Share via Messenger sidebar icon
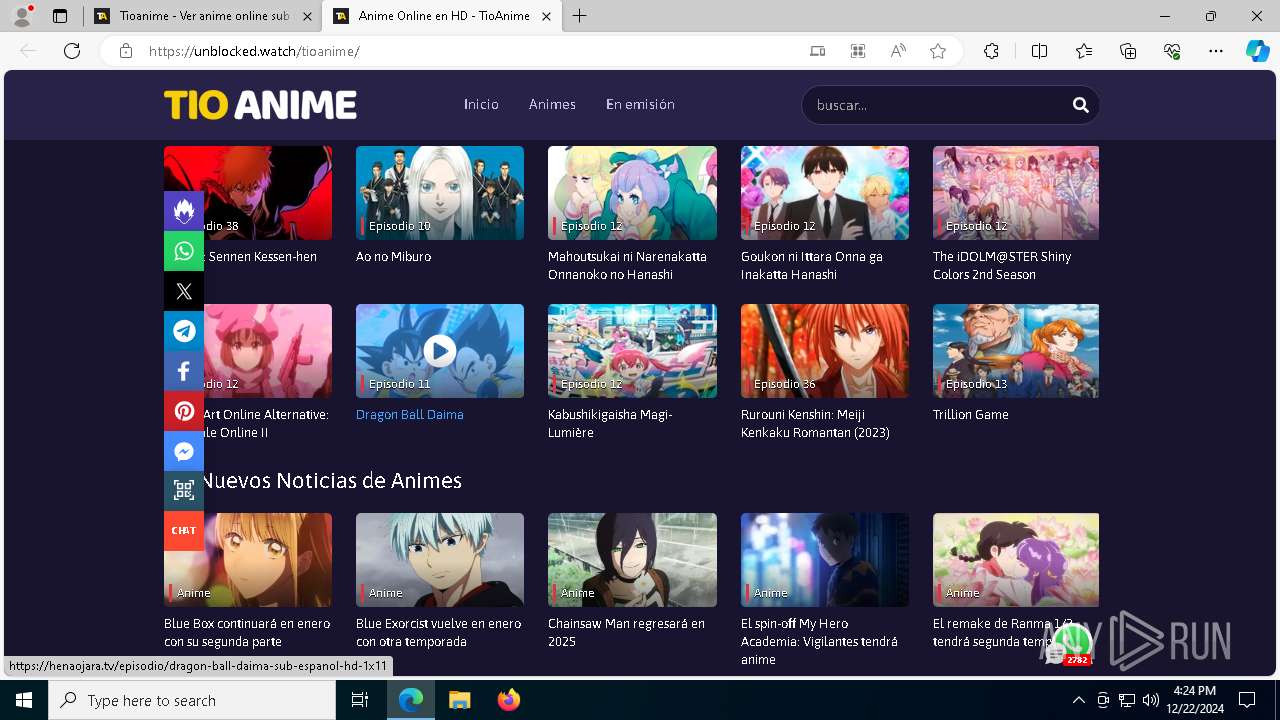This screenshot has height=720, width=1280. point(184,451)
